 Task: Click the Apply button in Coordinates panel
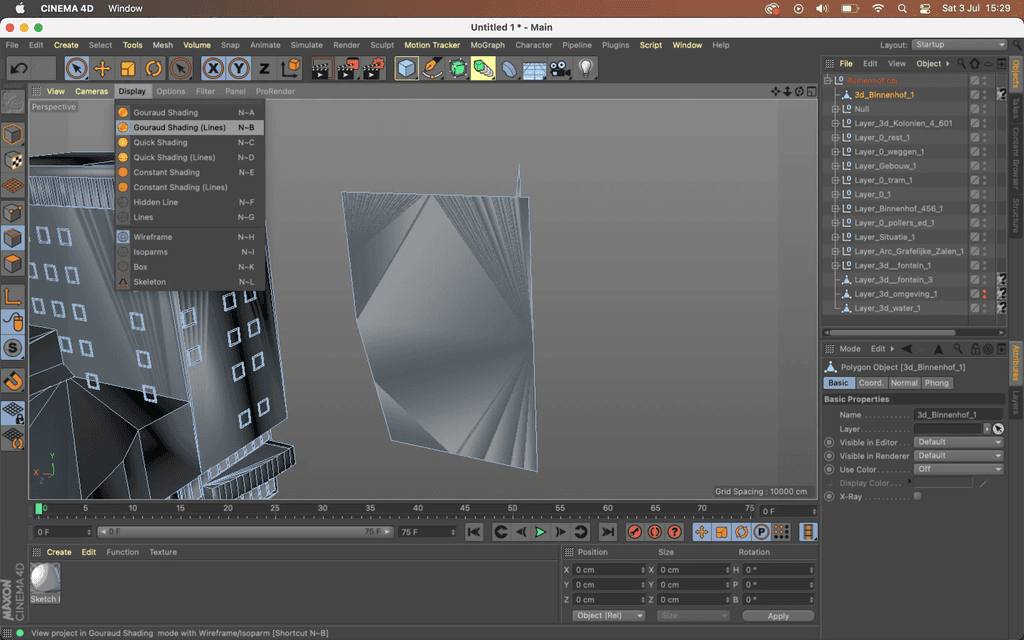click(778, 615)
